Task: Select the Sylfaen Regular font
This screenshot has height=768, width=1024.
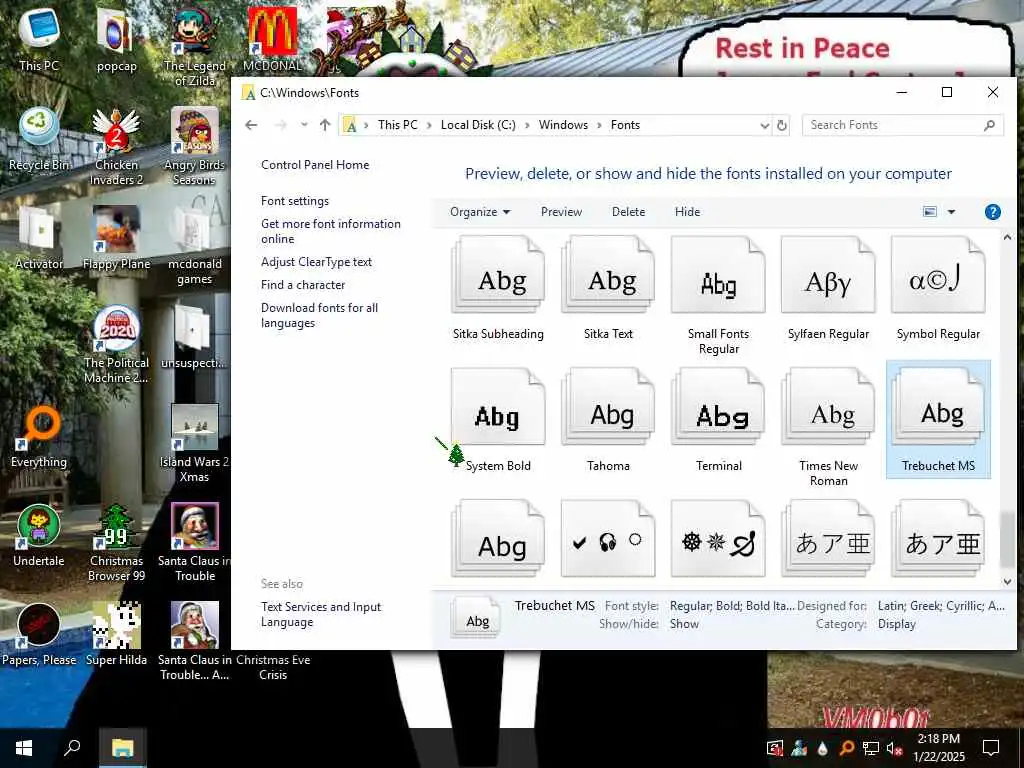Action: point(828,289)
